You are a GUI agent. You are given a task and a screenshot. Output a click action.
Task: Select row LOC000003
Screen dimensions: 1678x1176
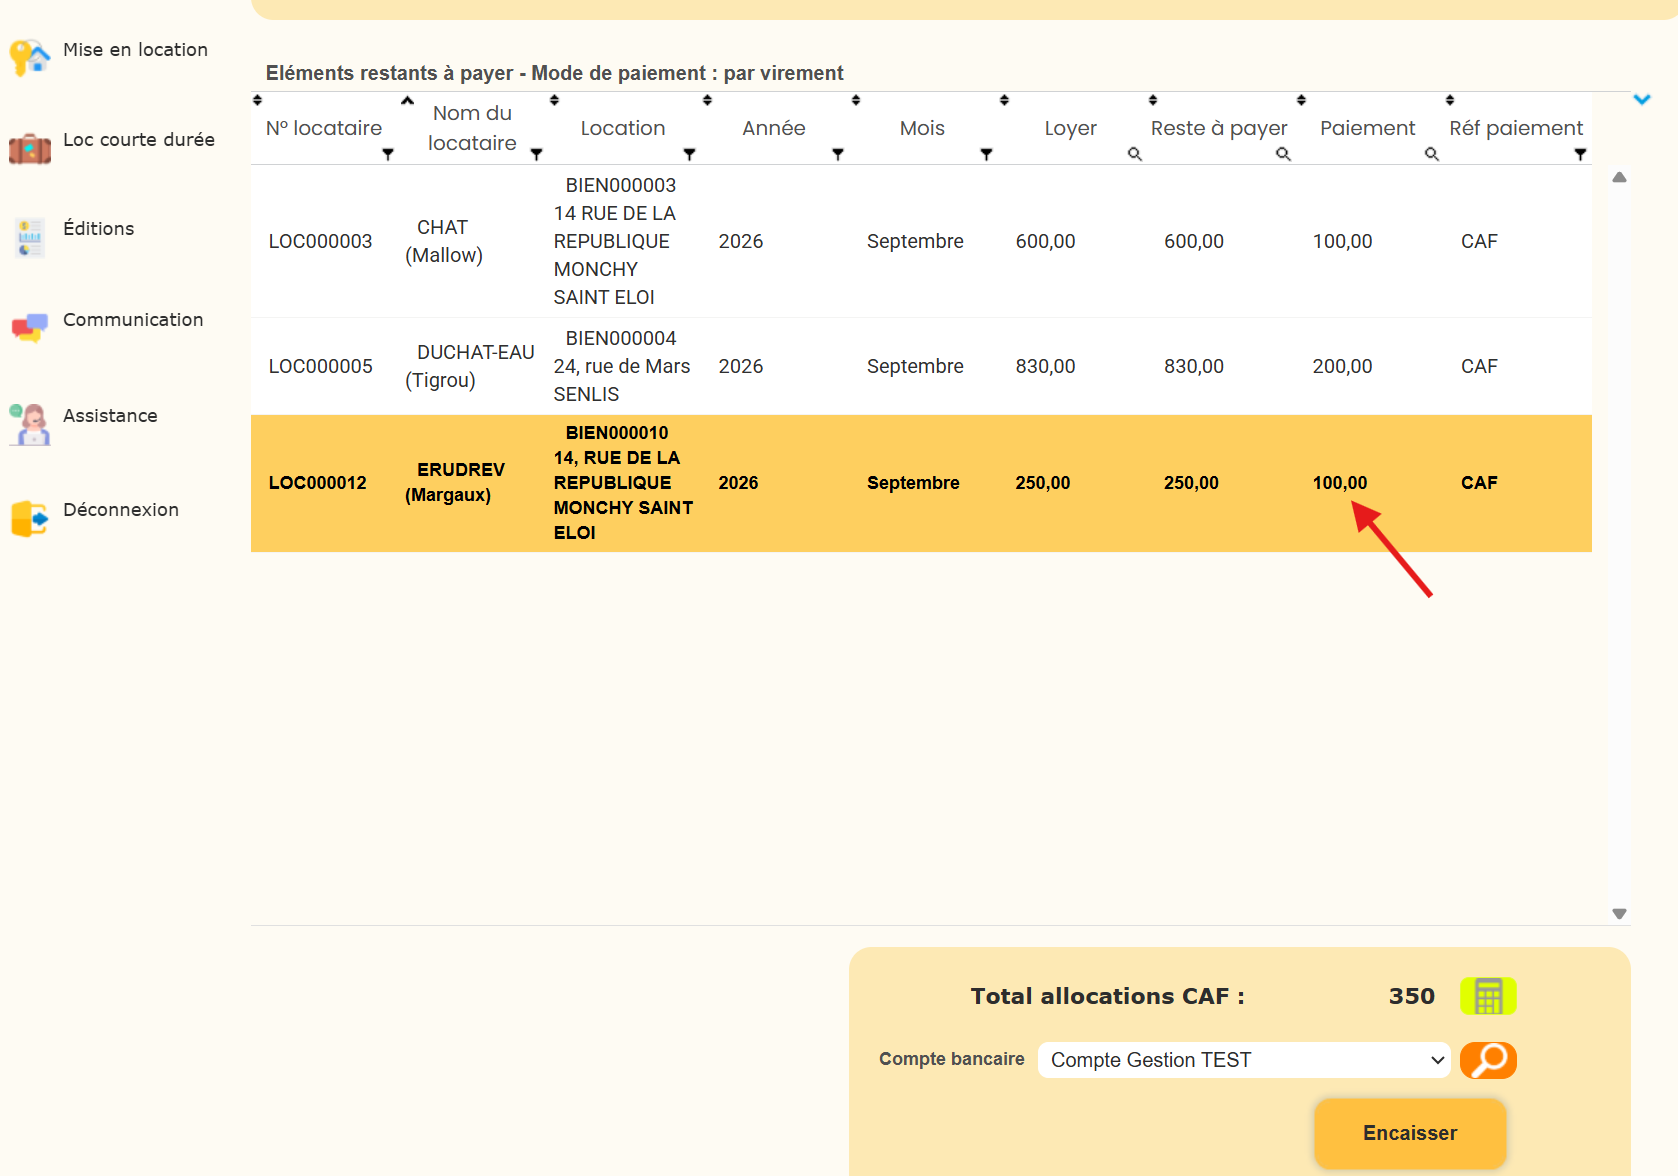(921, 241)
